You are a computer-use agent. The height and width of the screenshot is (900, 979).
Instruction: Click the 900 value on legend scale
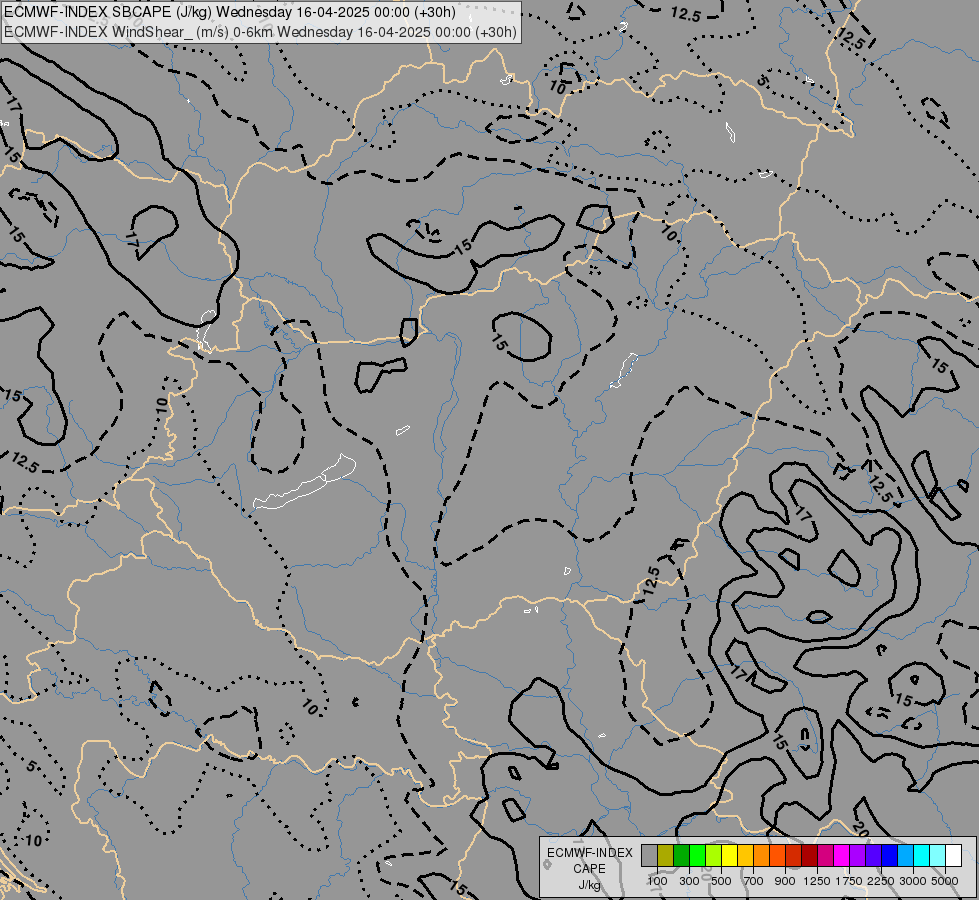[785, 881]
